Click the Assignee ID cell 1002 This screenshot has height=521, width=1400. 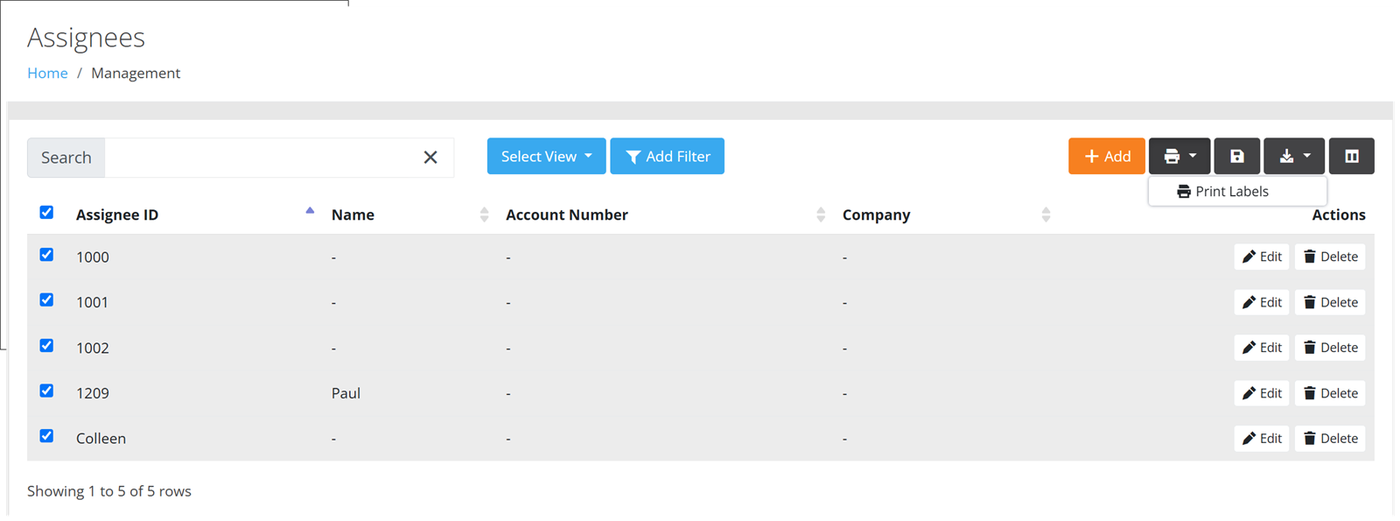tap(93, 347)
